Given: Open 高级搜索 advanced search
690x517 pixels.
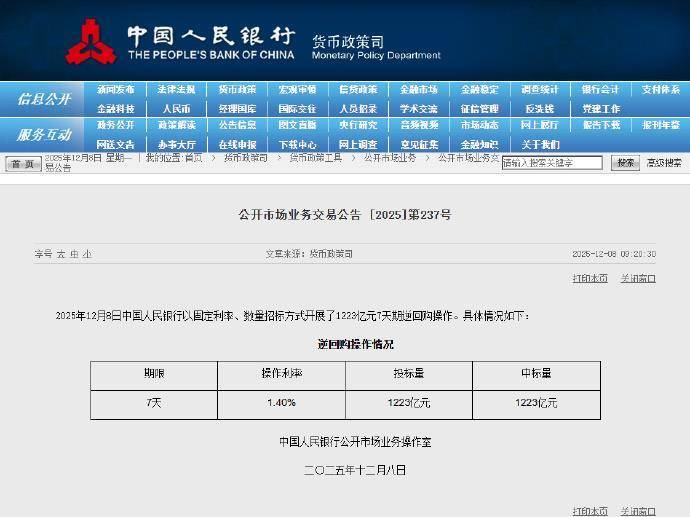Looking at the screenshot, I should pos(664,162).
